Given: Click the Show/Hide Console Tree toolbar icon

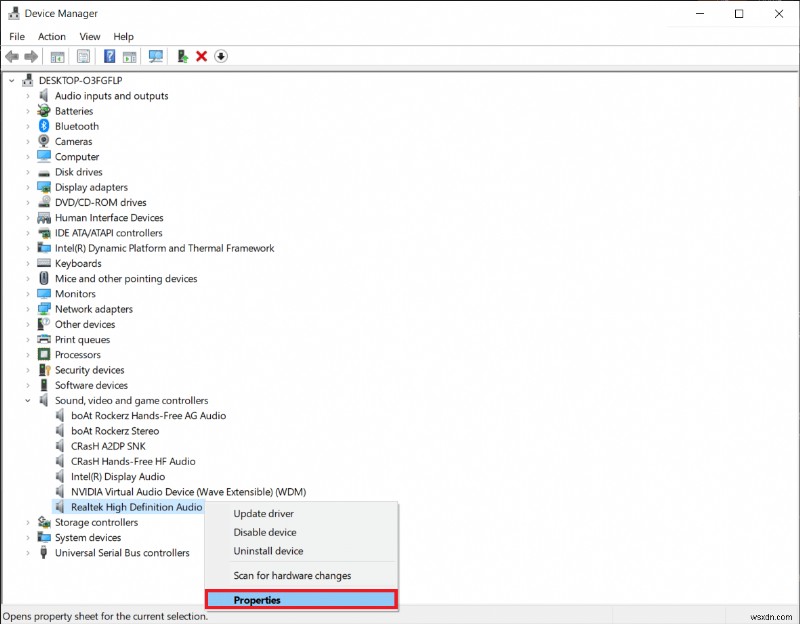Looking at the screenshot, I should pyautogui.click(x=58, y=56).
